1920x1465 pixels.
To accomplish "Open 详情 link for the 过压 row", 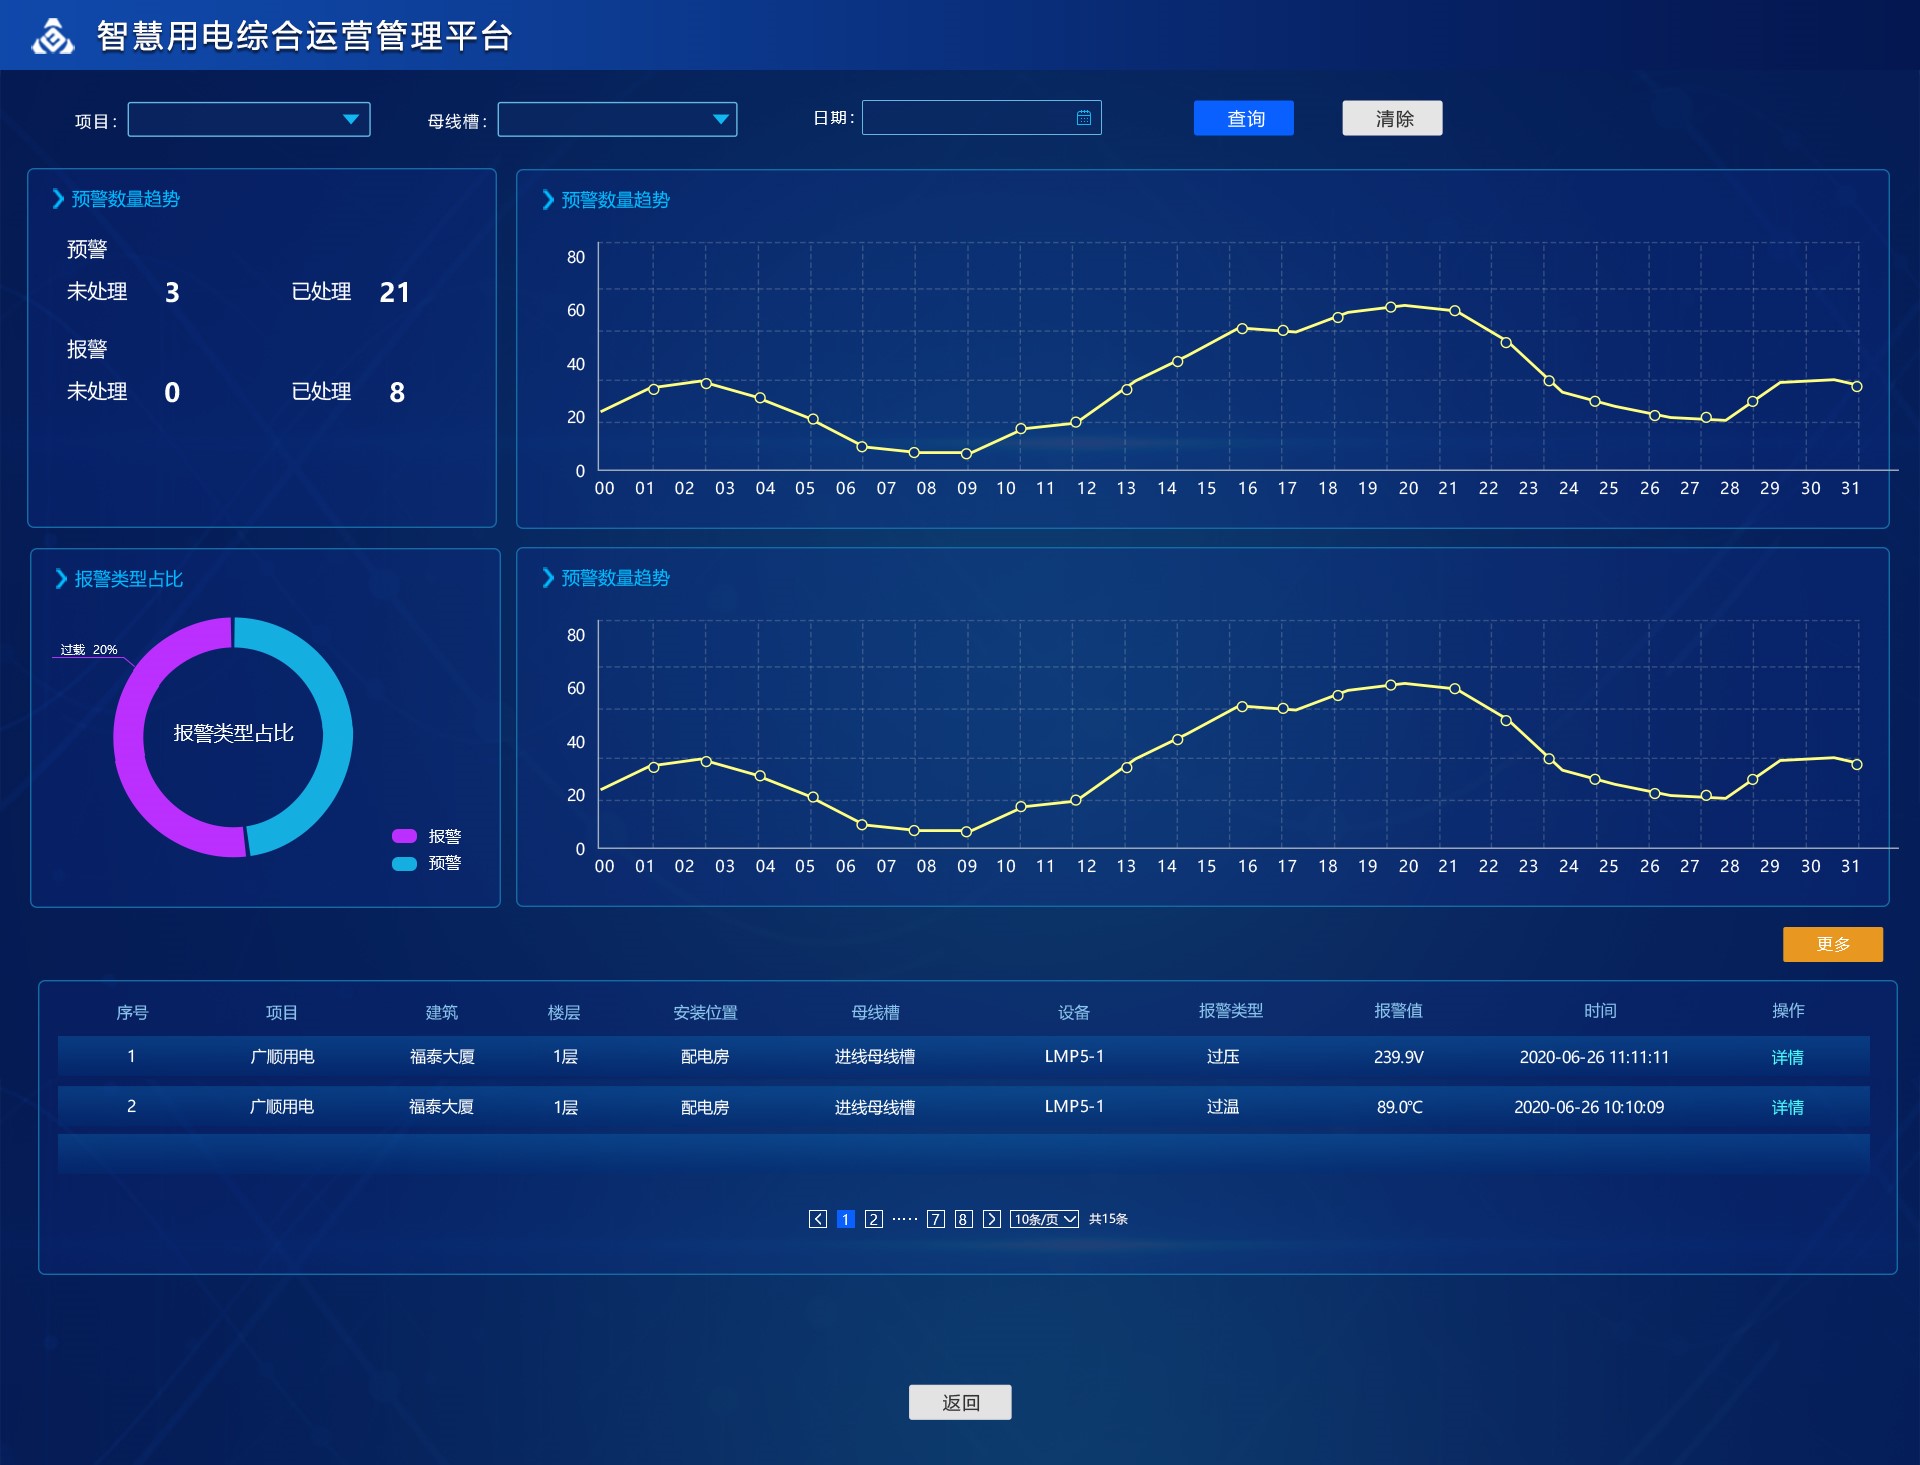I will (1786, 1057).
